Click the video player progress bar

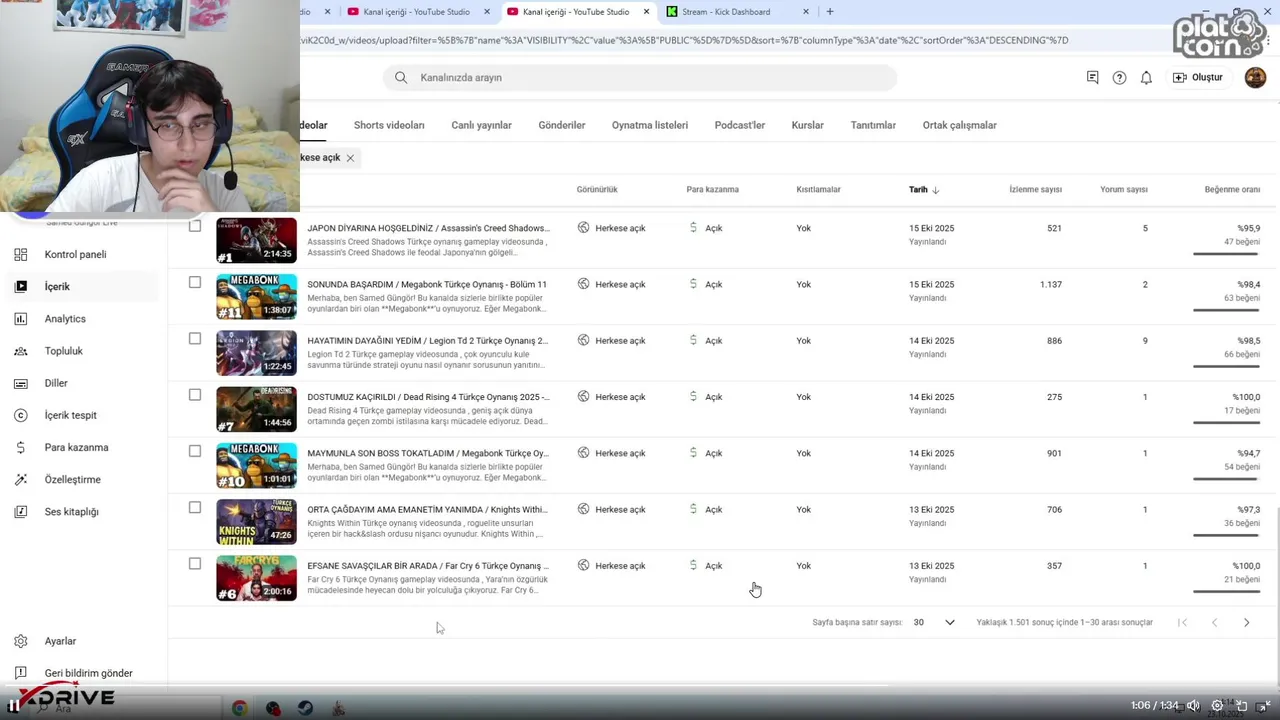coord(640,687)
